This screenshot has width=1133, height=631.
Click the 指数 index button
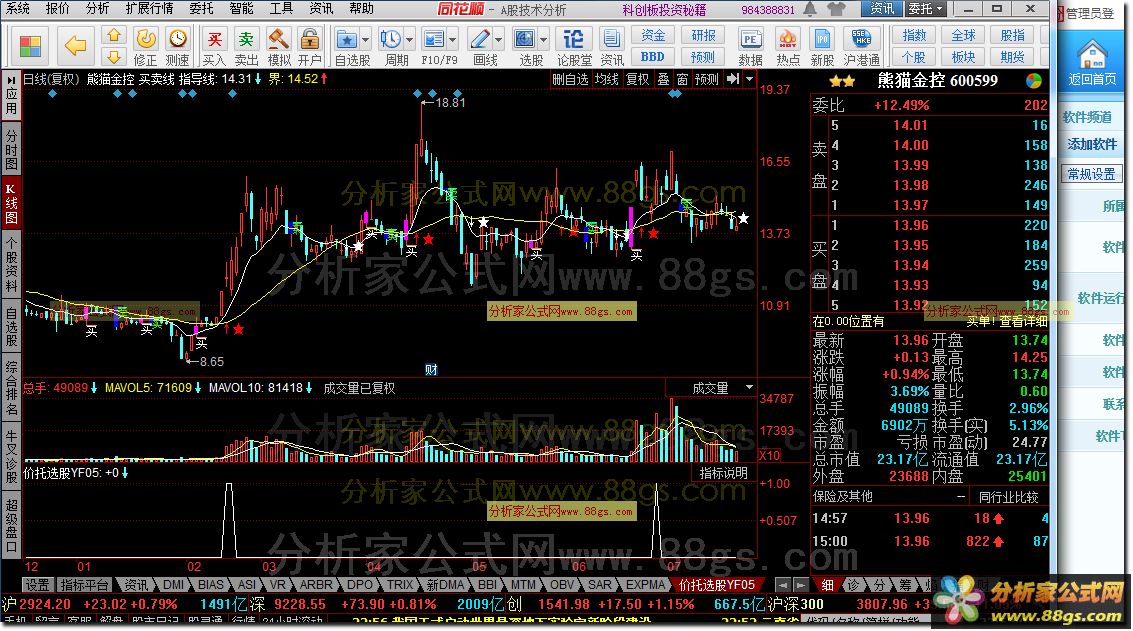(x=913, y=35)
